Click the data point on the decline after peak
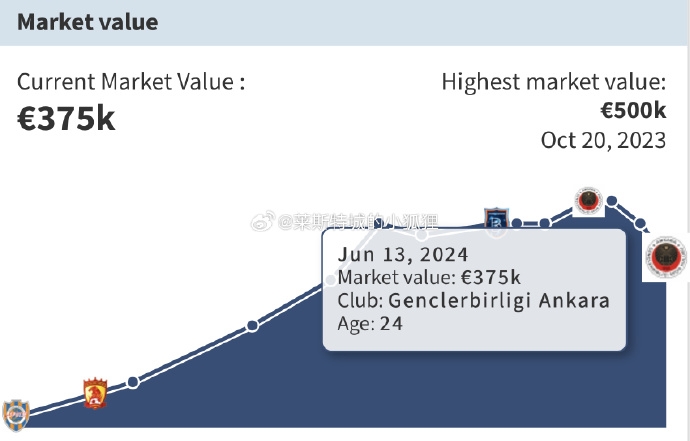The image size is (690, 441). (640, 223)
